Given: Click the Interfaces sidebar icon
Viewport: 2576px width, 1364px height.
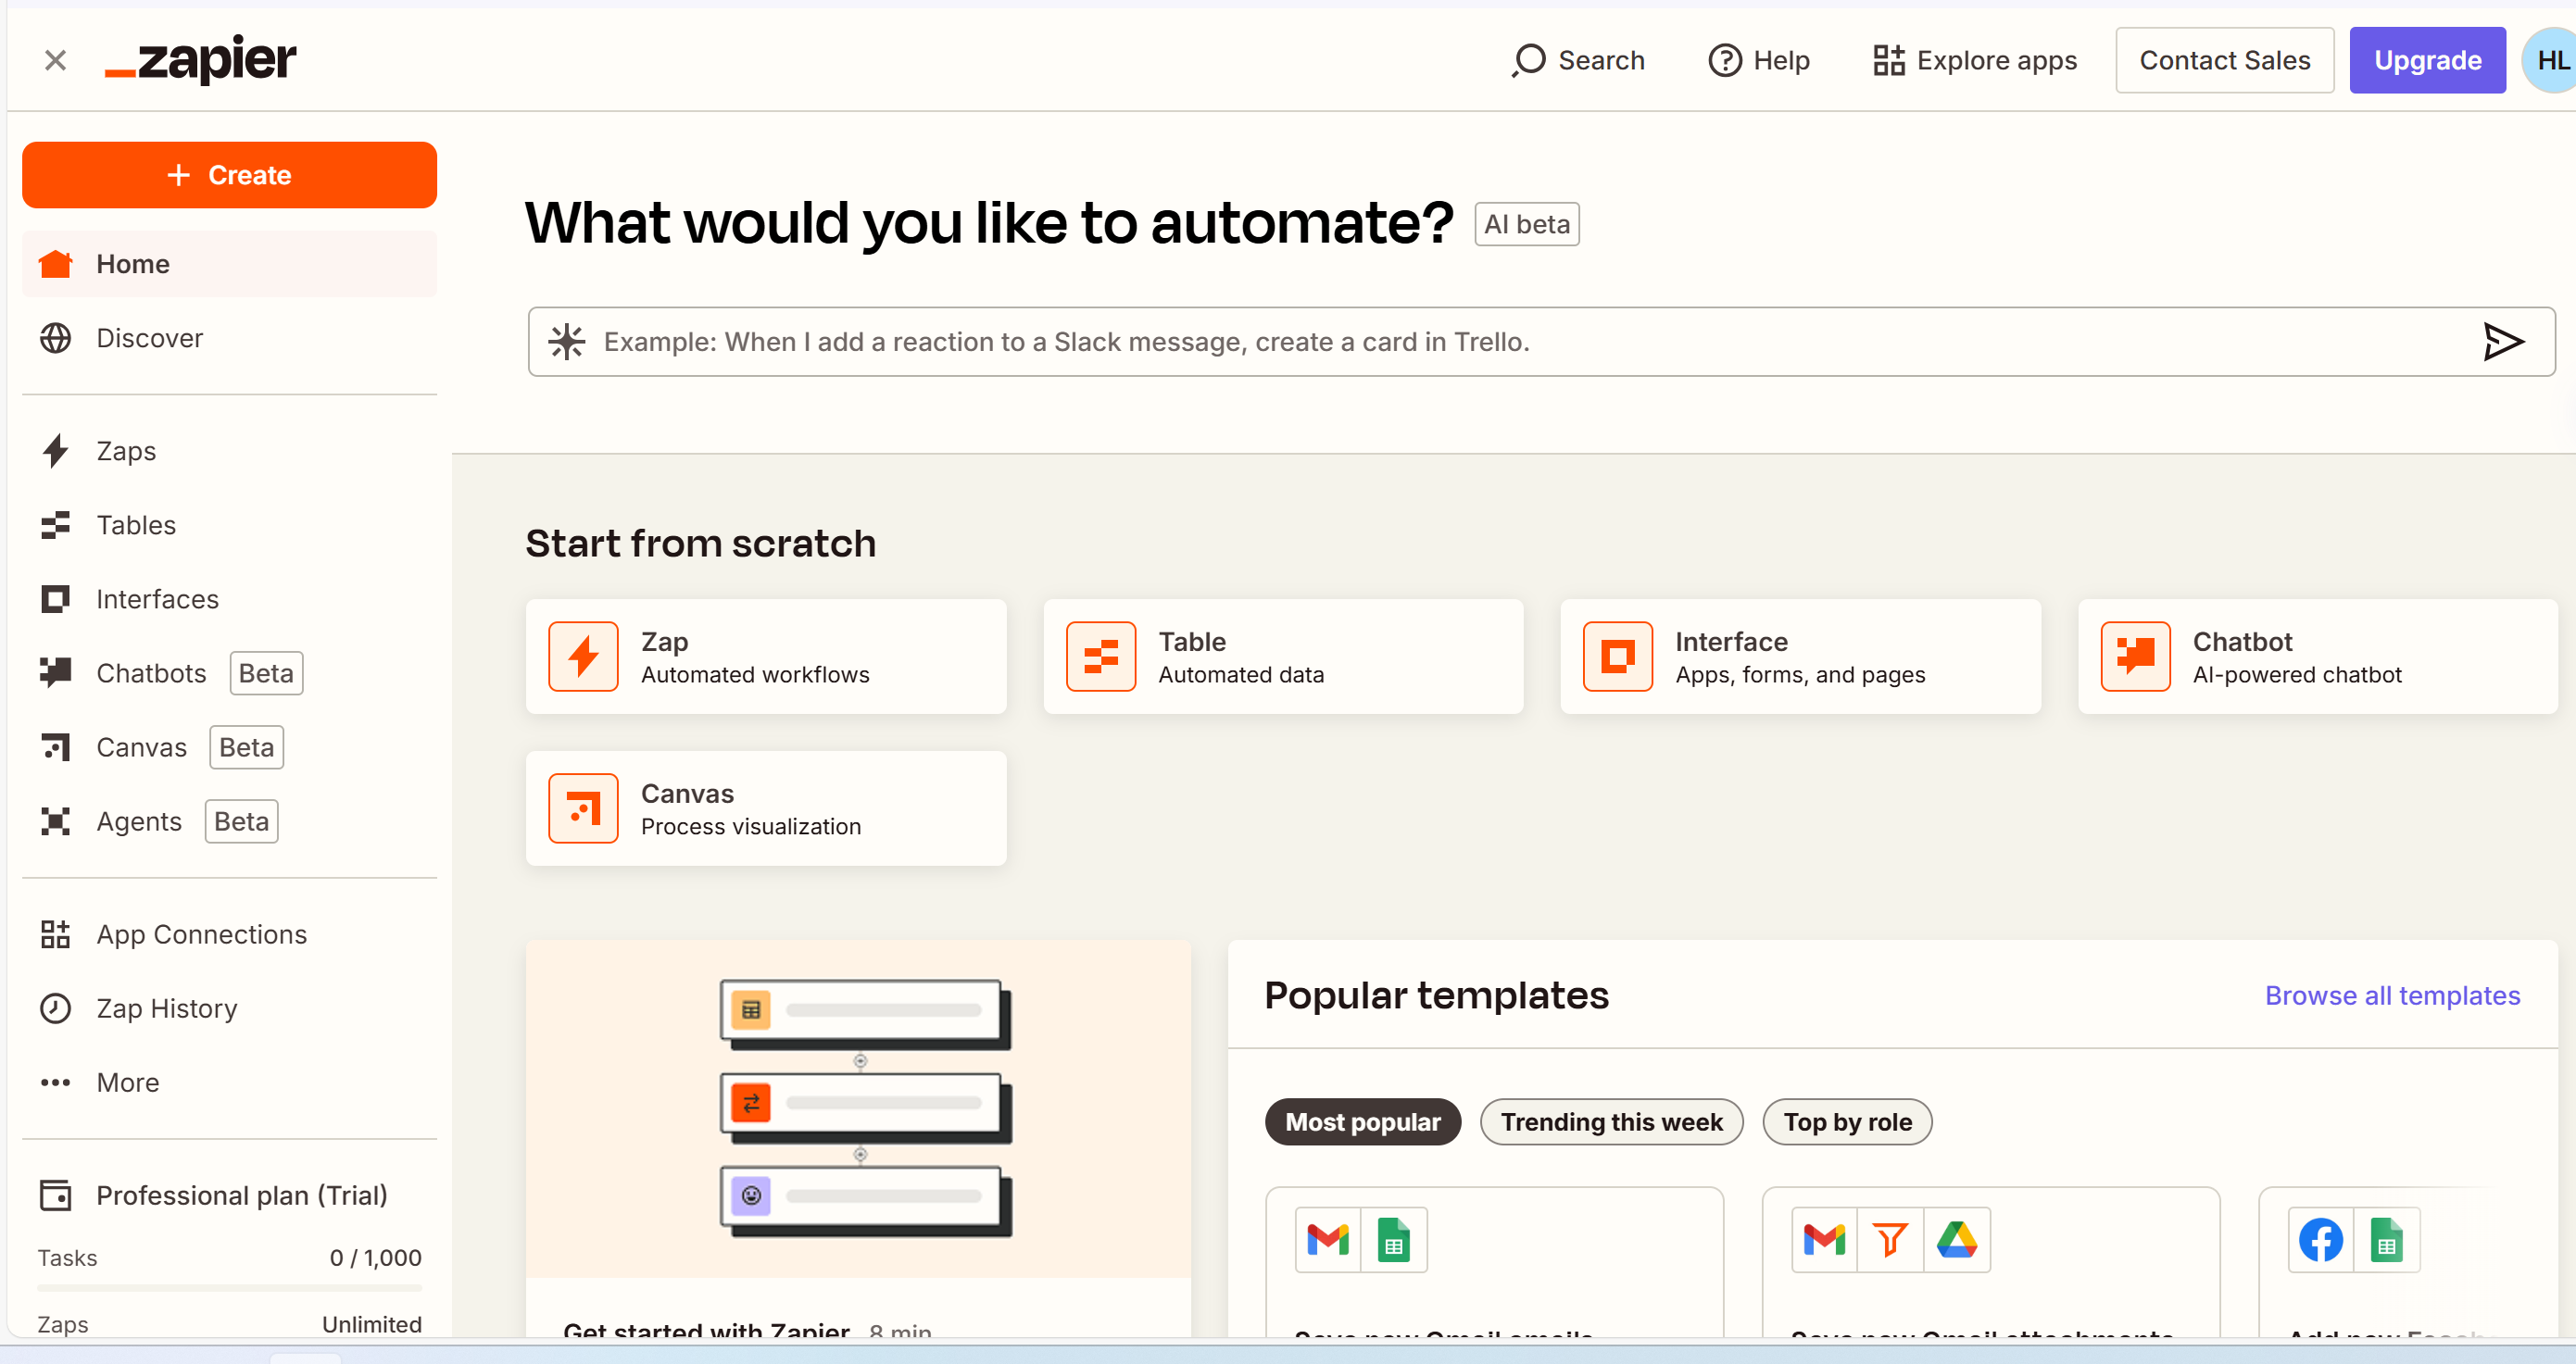Looking at the screenshot, I should [56, 598].
